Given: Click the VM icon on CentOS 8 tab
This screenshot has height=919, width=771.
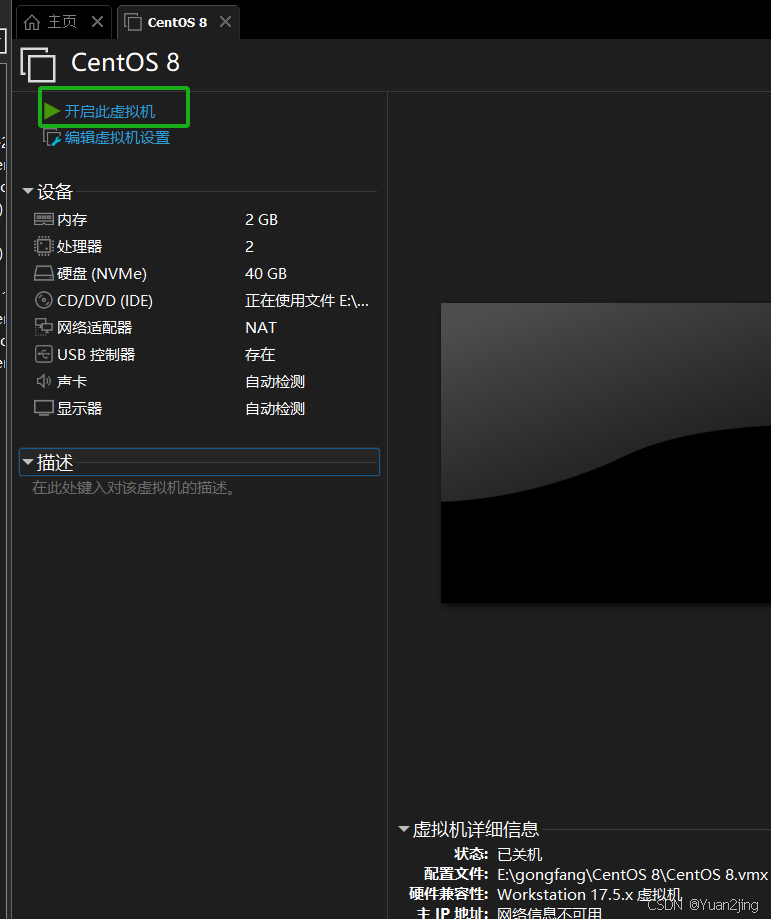Looking at the screenshot, I should coord(133,22).
